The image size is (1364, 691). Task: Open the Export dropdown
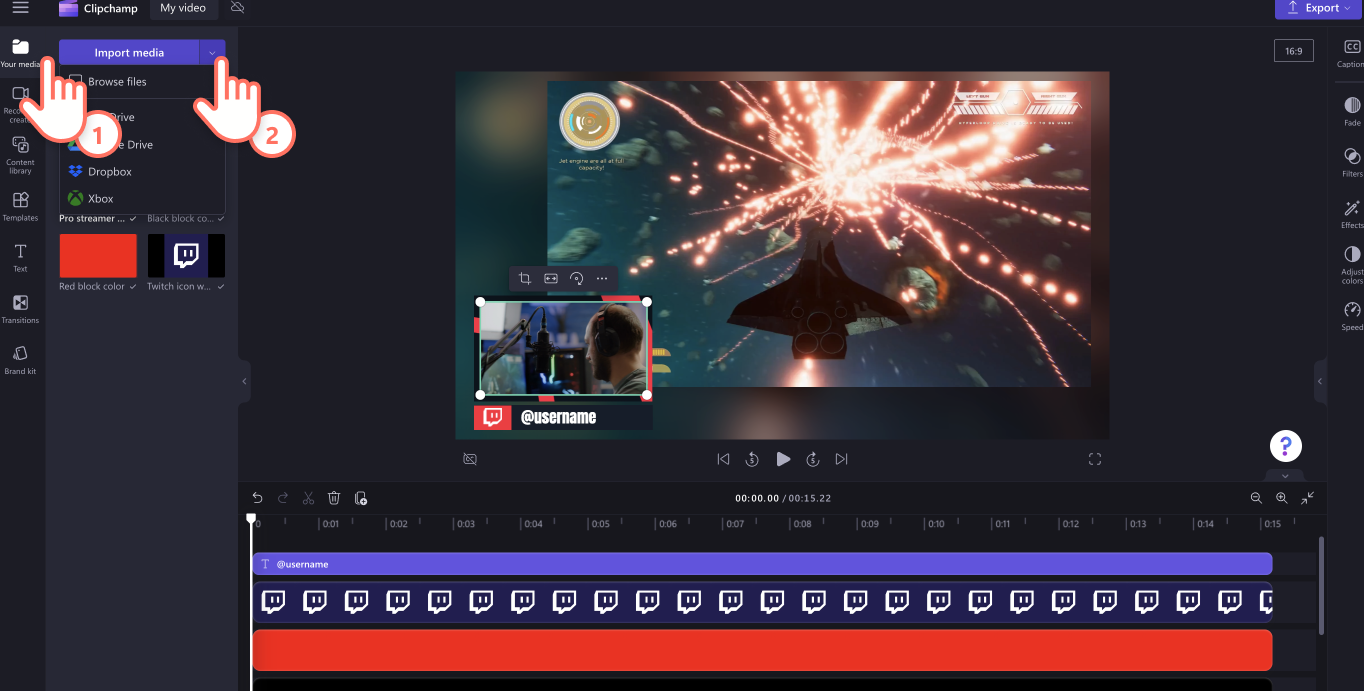(x=1319, y=8)
